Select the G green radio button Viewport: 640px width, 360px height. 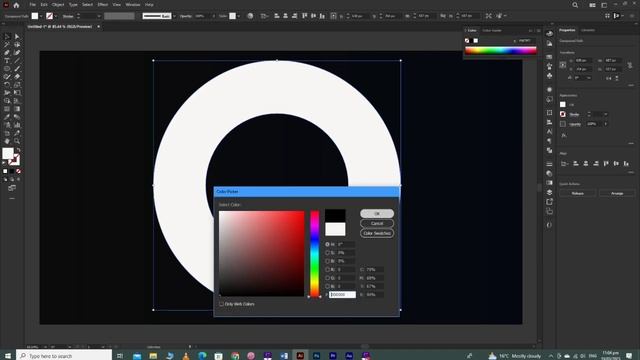pos(327,278)
